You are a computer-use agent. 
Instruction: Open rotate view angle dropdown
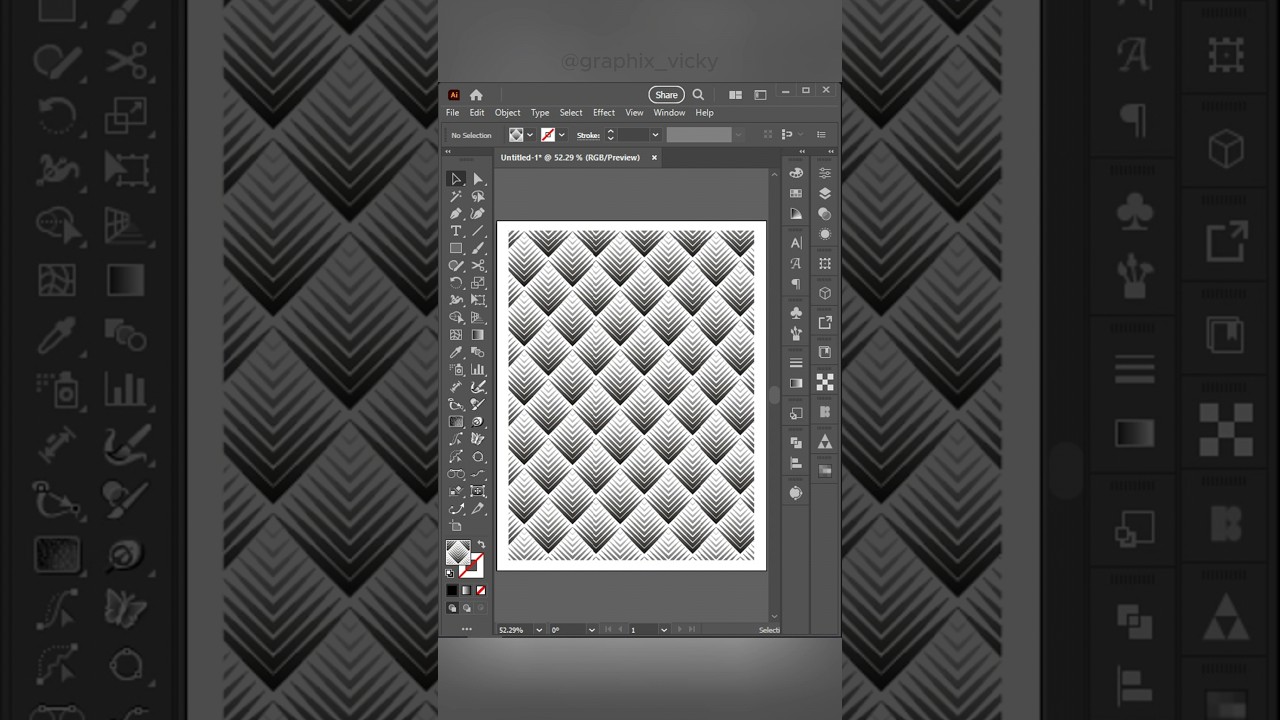(591, 630)
